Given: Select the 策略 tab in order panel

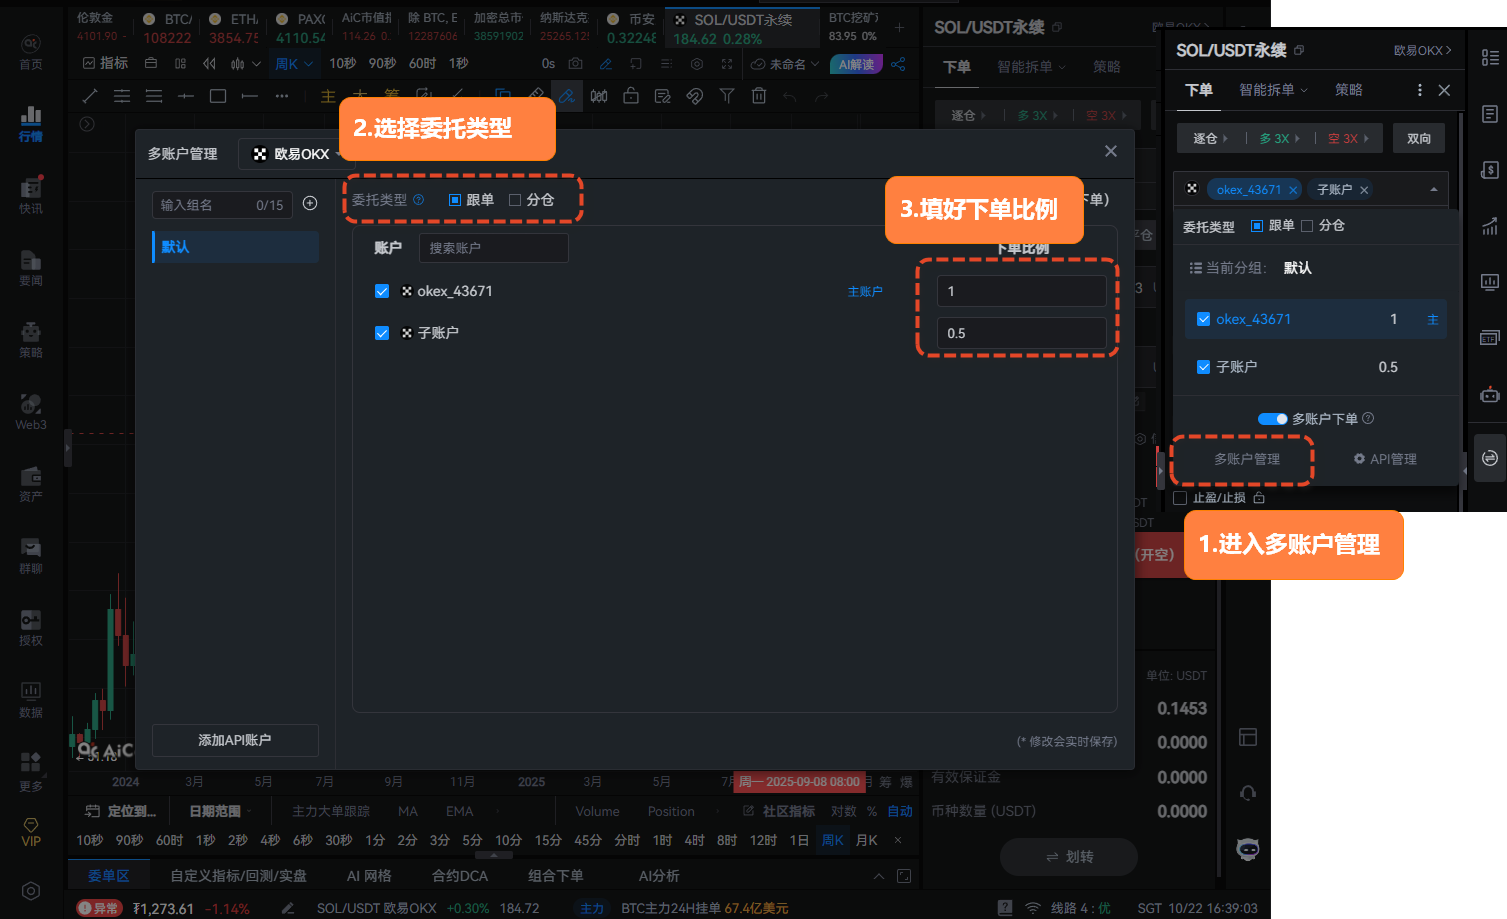Looking at the screenshot, I should (x=1348, y=90).
